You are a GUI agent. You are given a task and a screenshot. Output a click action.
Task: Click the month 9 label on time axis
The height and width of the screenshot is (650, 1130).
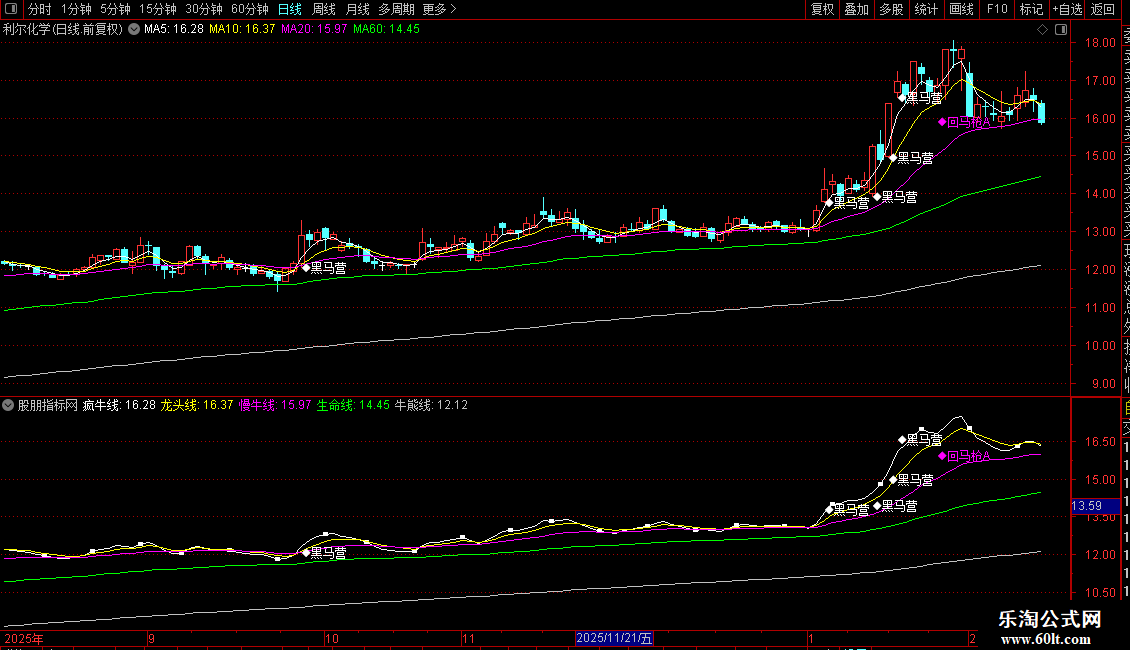coord(151,638)
